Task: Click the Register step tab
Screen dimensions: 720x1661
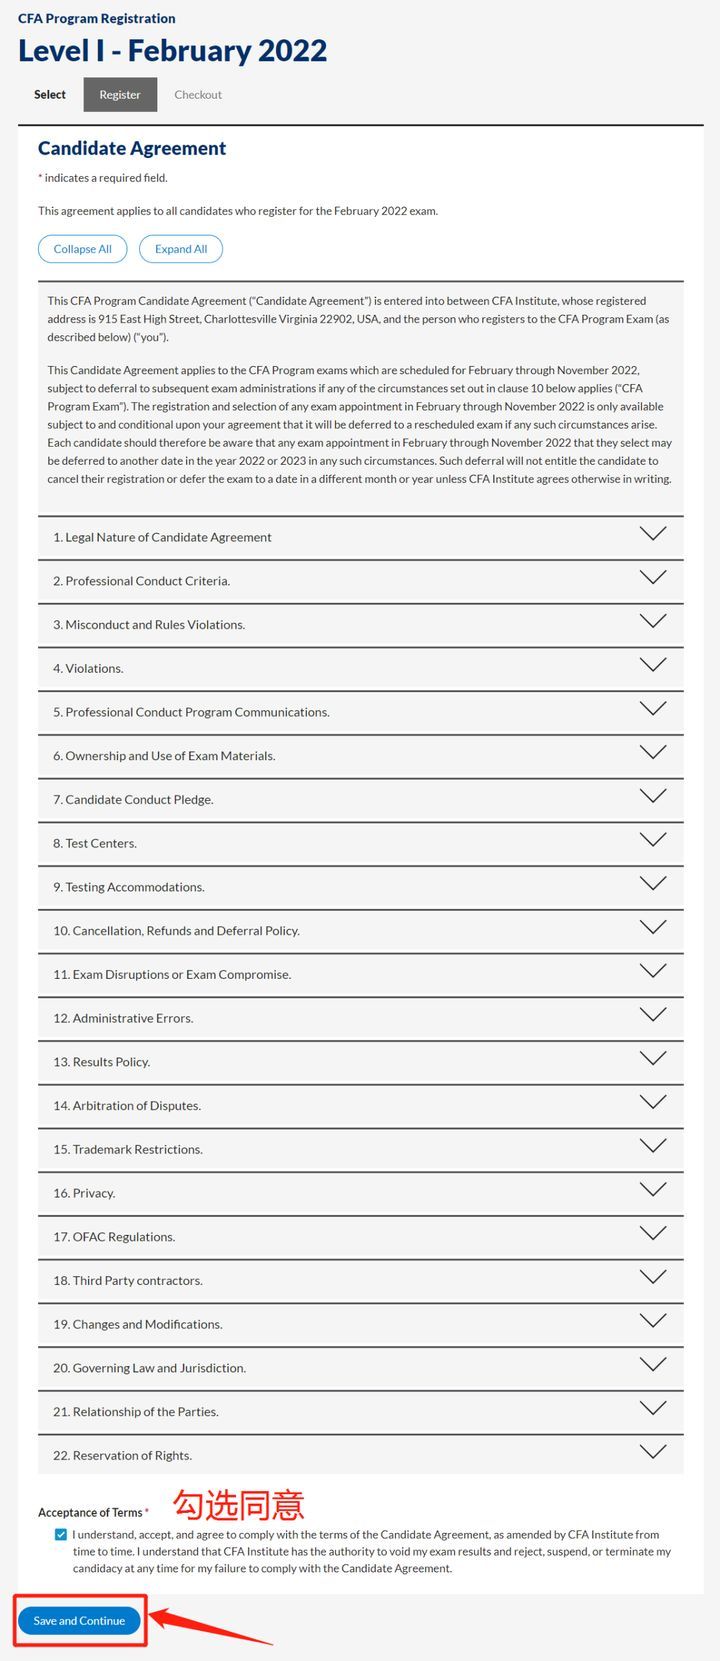Action: [x=120, y=95]
